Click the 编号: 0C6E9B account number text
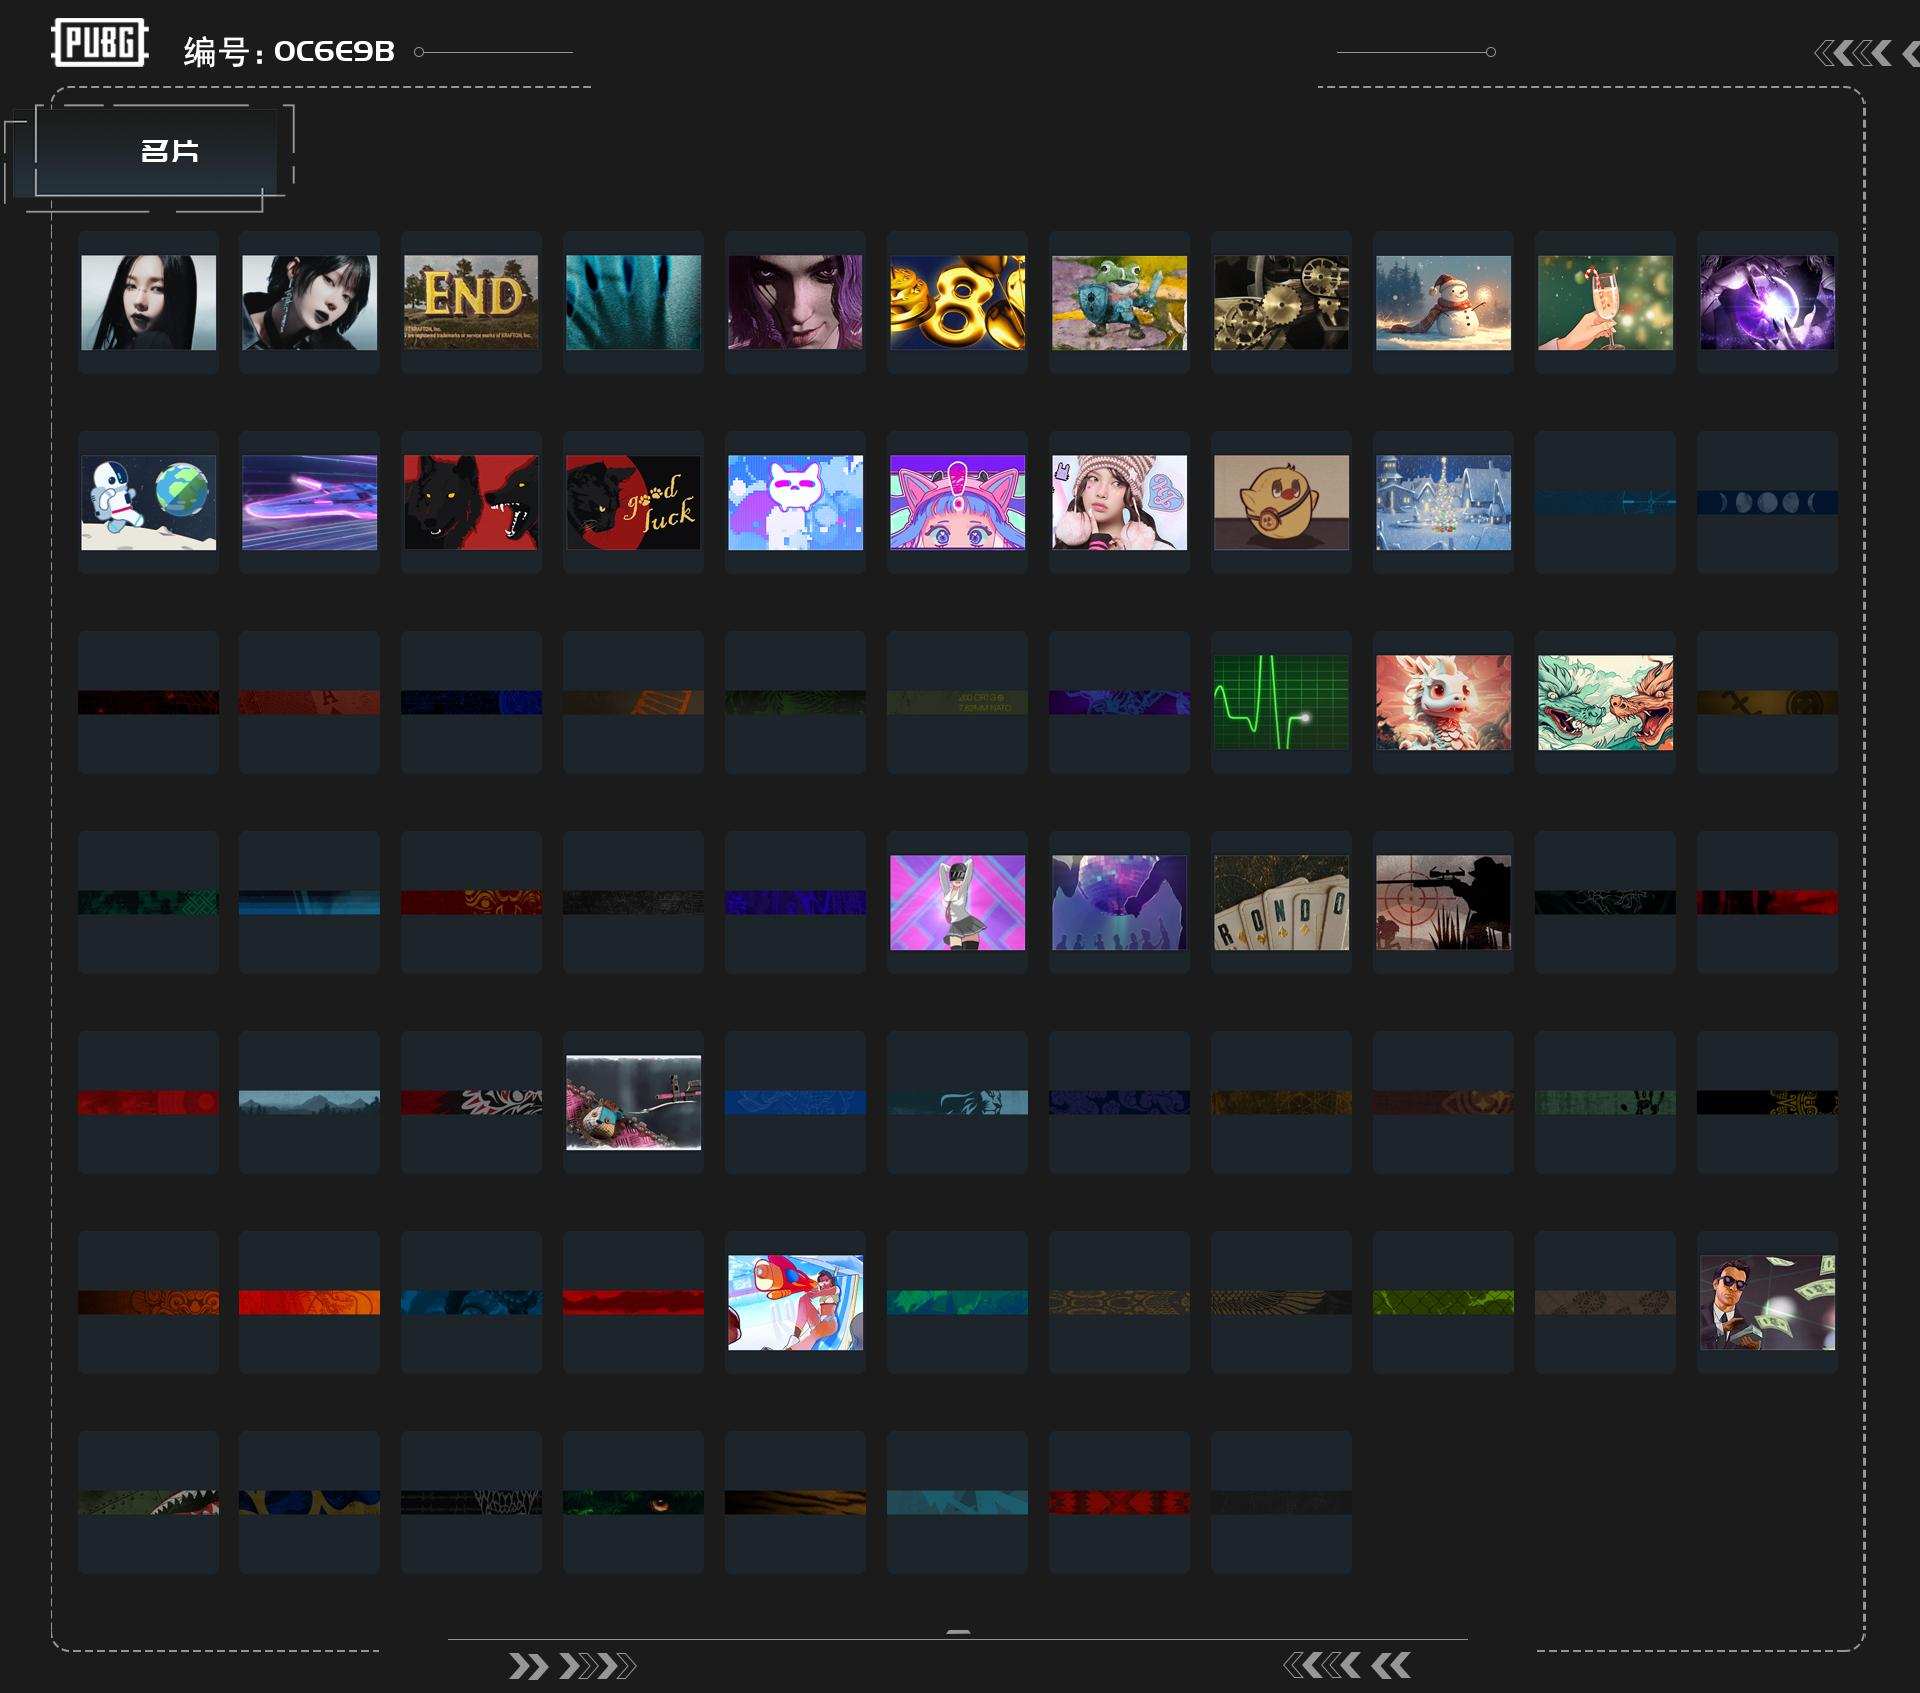 click(x=289, y=51)
